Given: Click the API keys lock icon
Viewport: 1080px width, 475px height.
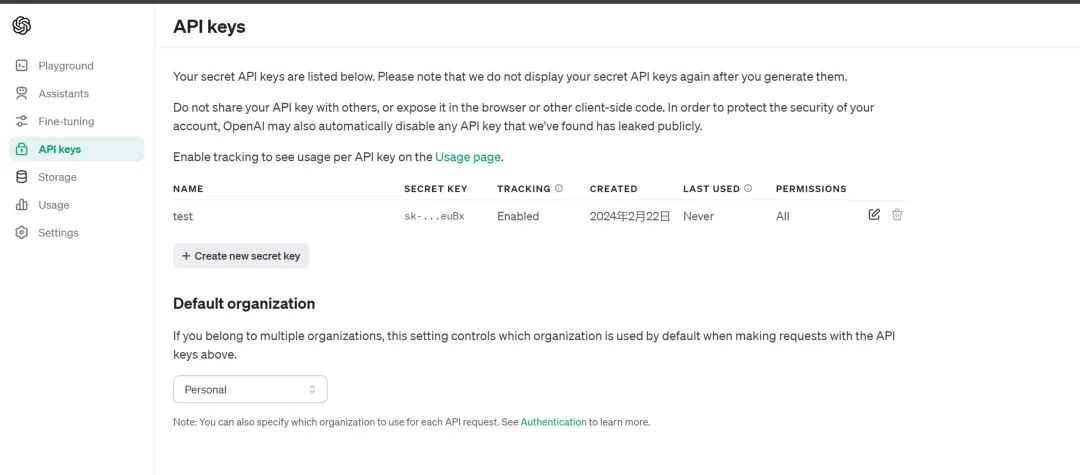Looking at the screenshot, I should (22, 149).
